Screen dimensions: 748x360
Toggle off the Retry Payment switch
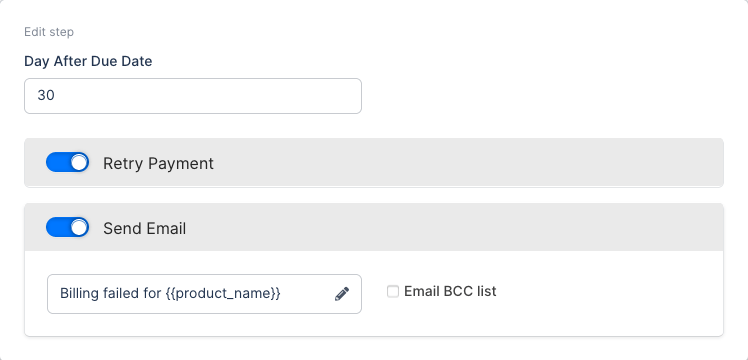[67, 163]
